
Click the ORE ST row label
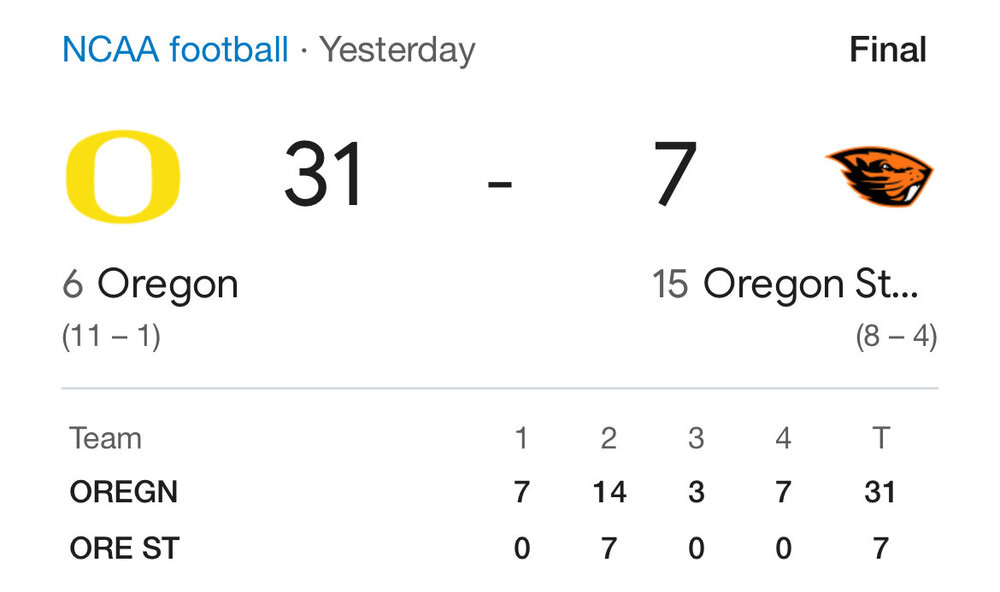125,548
